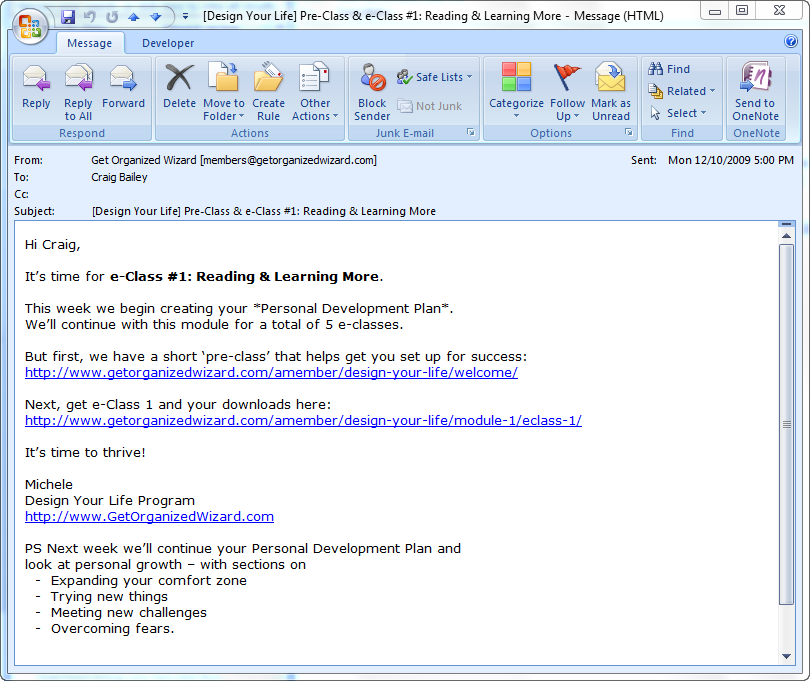The image size is (810, 681).
Task: Click the Undo arrow in quick access toolbar
Action: click(x=90, y=17)
